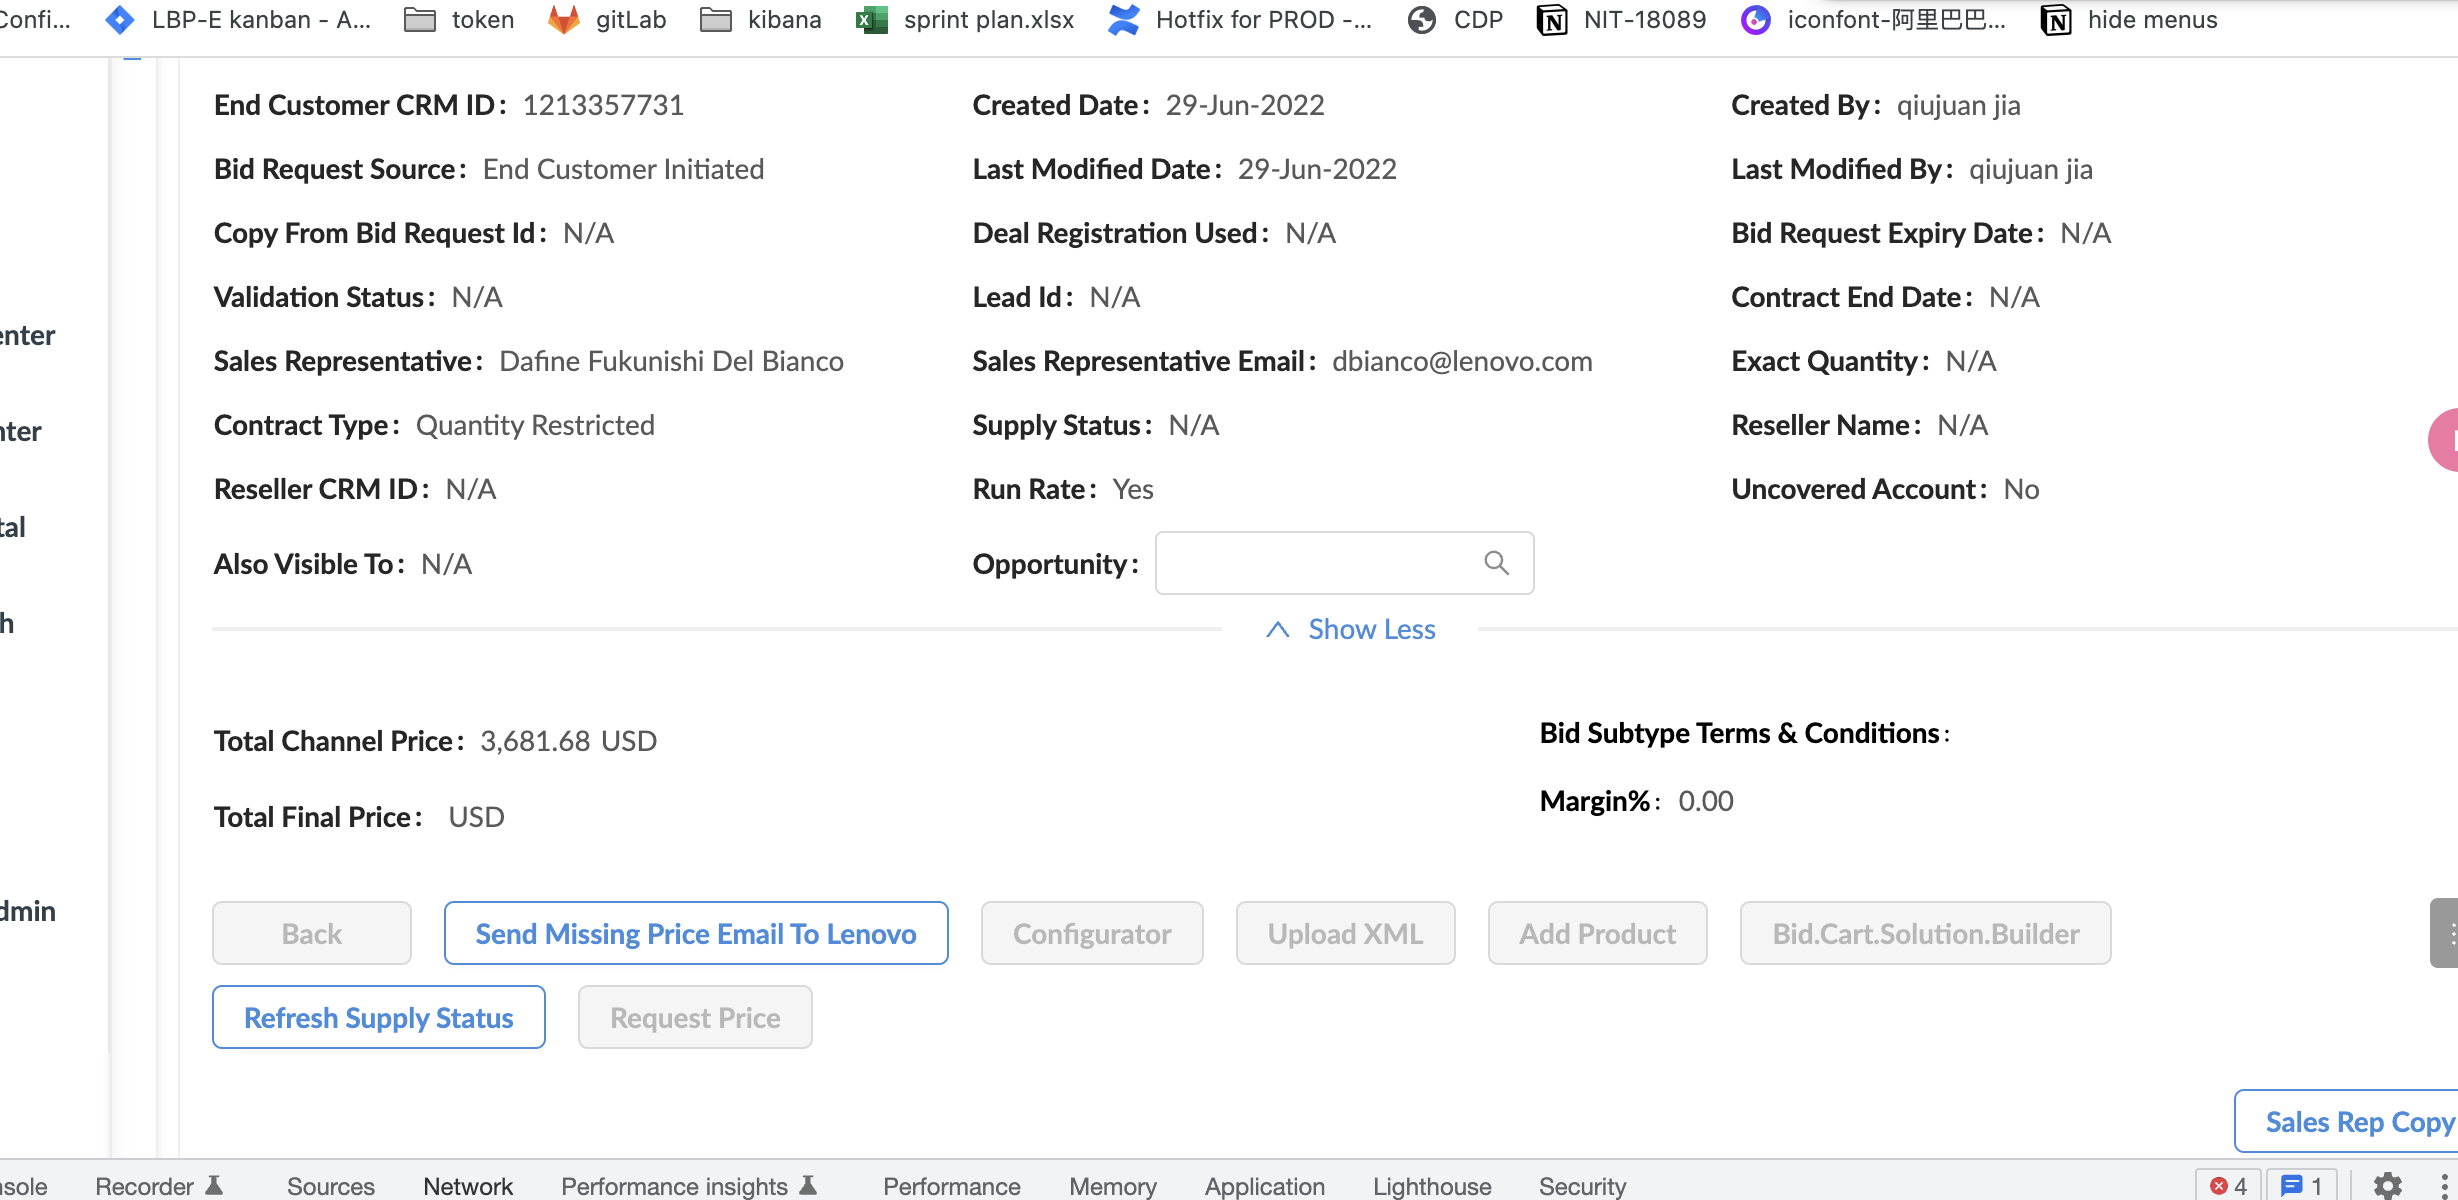This screenshot has width=2458, height=1200.
Task: Click the Margin% value 0.00
Action: (1706, 801)
